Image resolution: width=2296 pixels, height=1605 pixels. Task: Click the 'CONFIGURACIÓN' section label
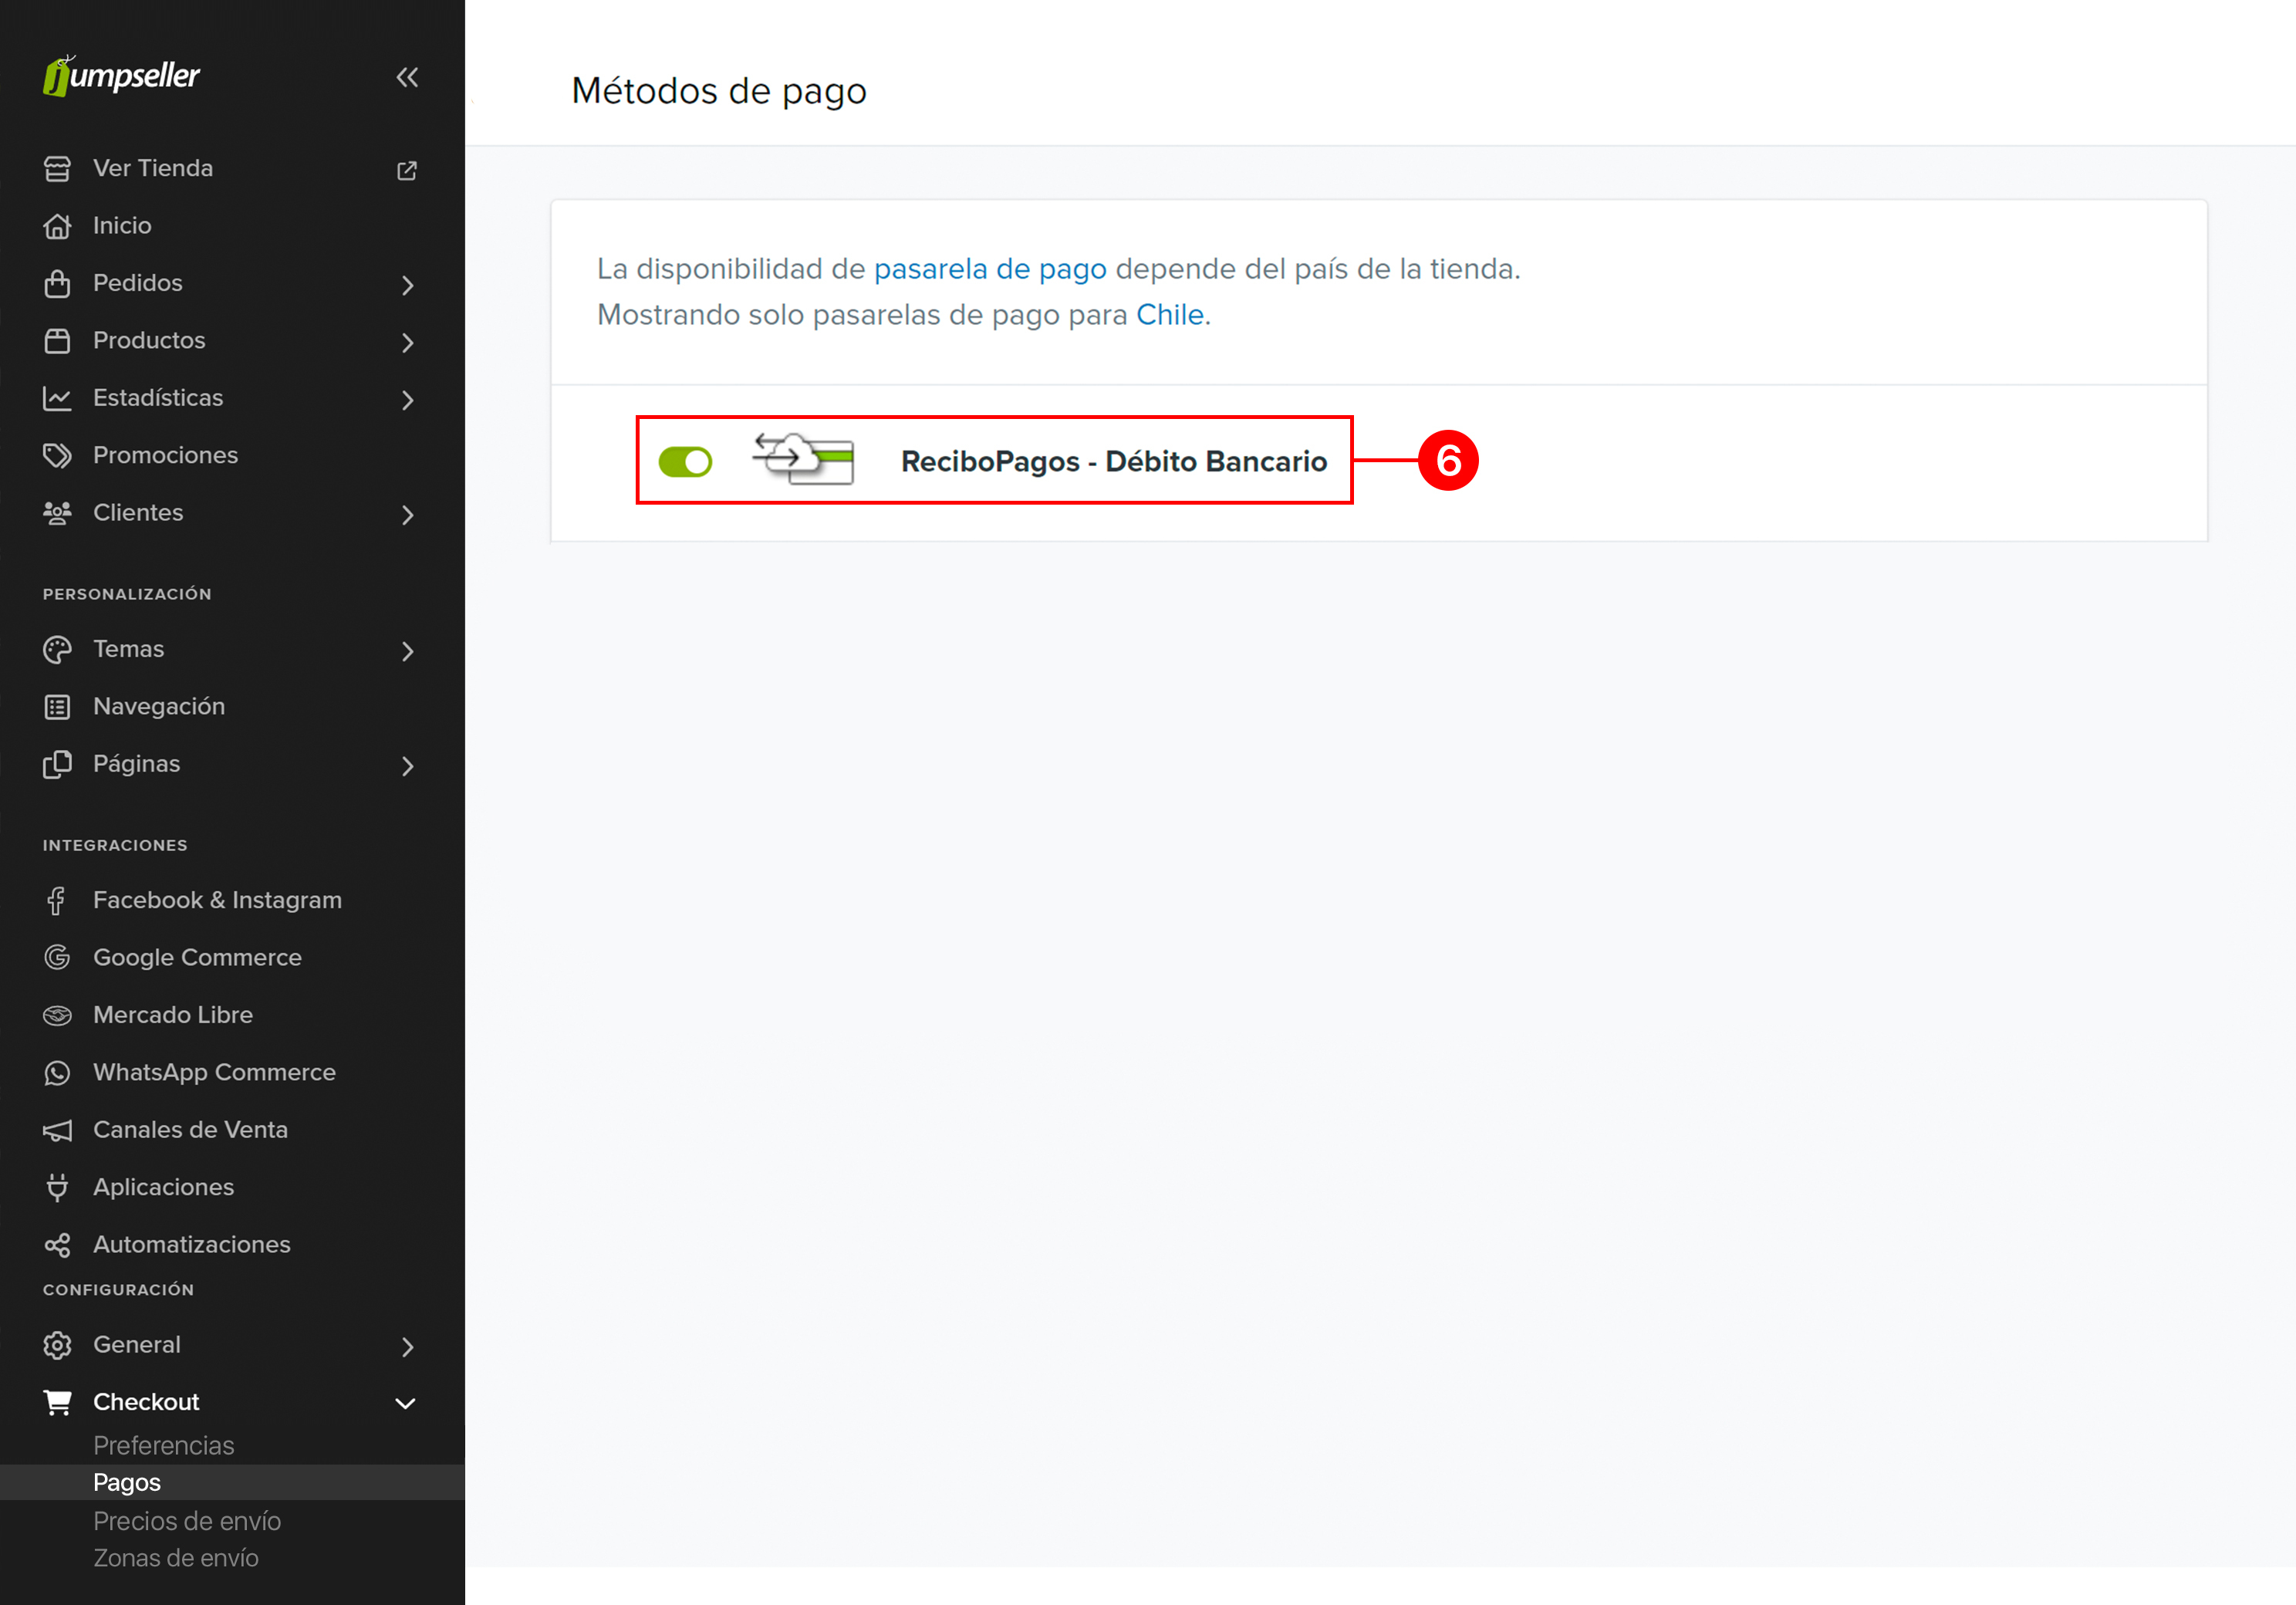pyautogui.click(x=118, y=1290)
